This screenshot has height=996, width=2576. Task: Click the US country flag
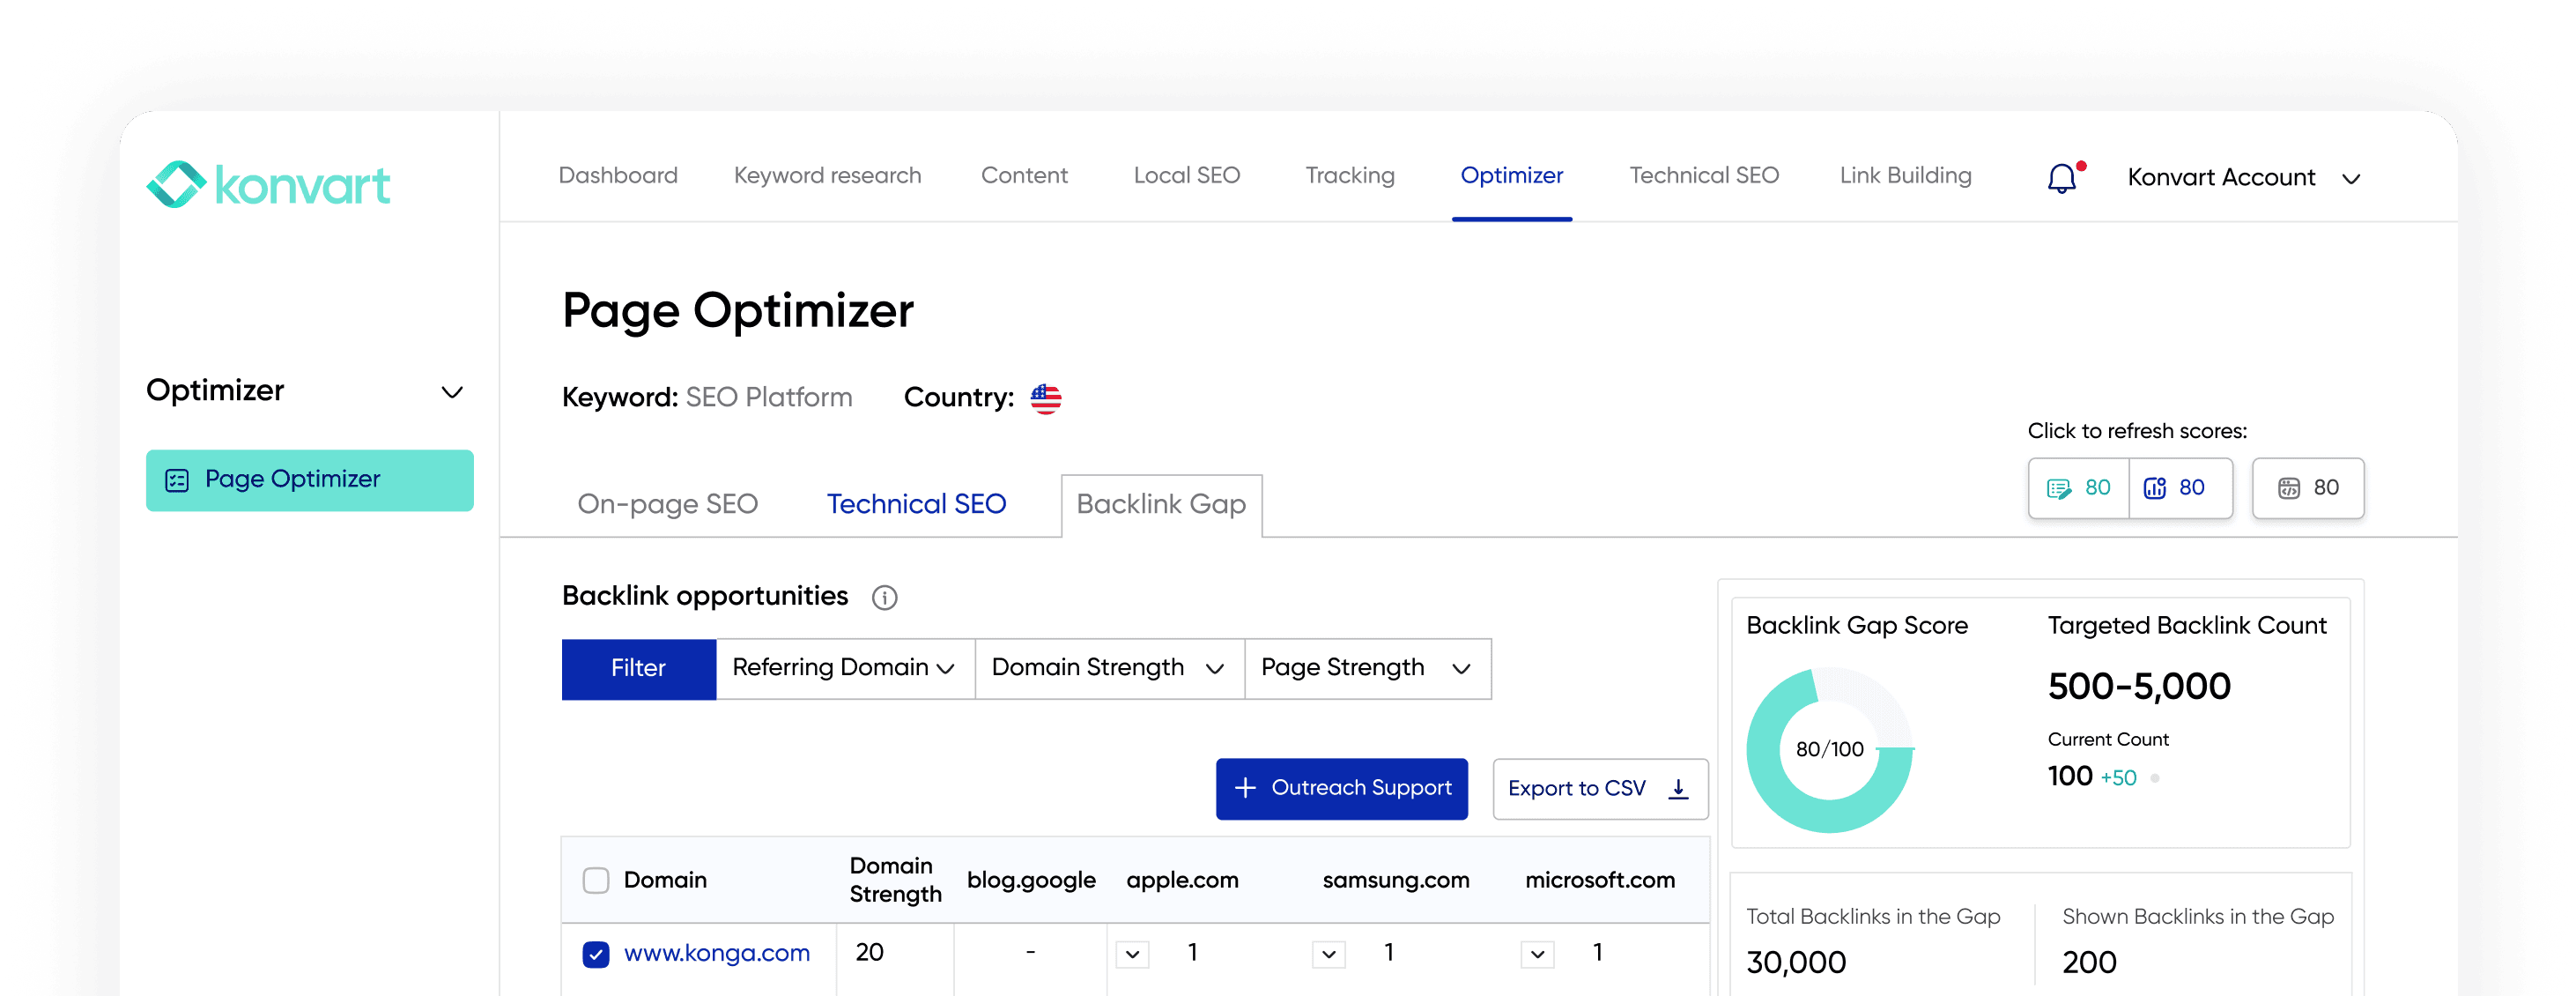[x=1046, y=398]
